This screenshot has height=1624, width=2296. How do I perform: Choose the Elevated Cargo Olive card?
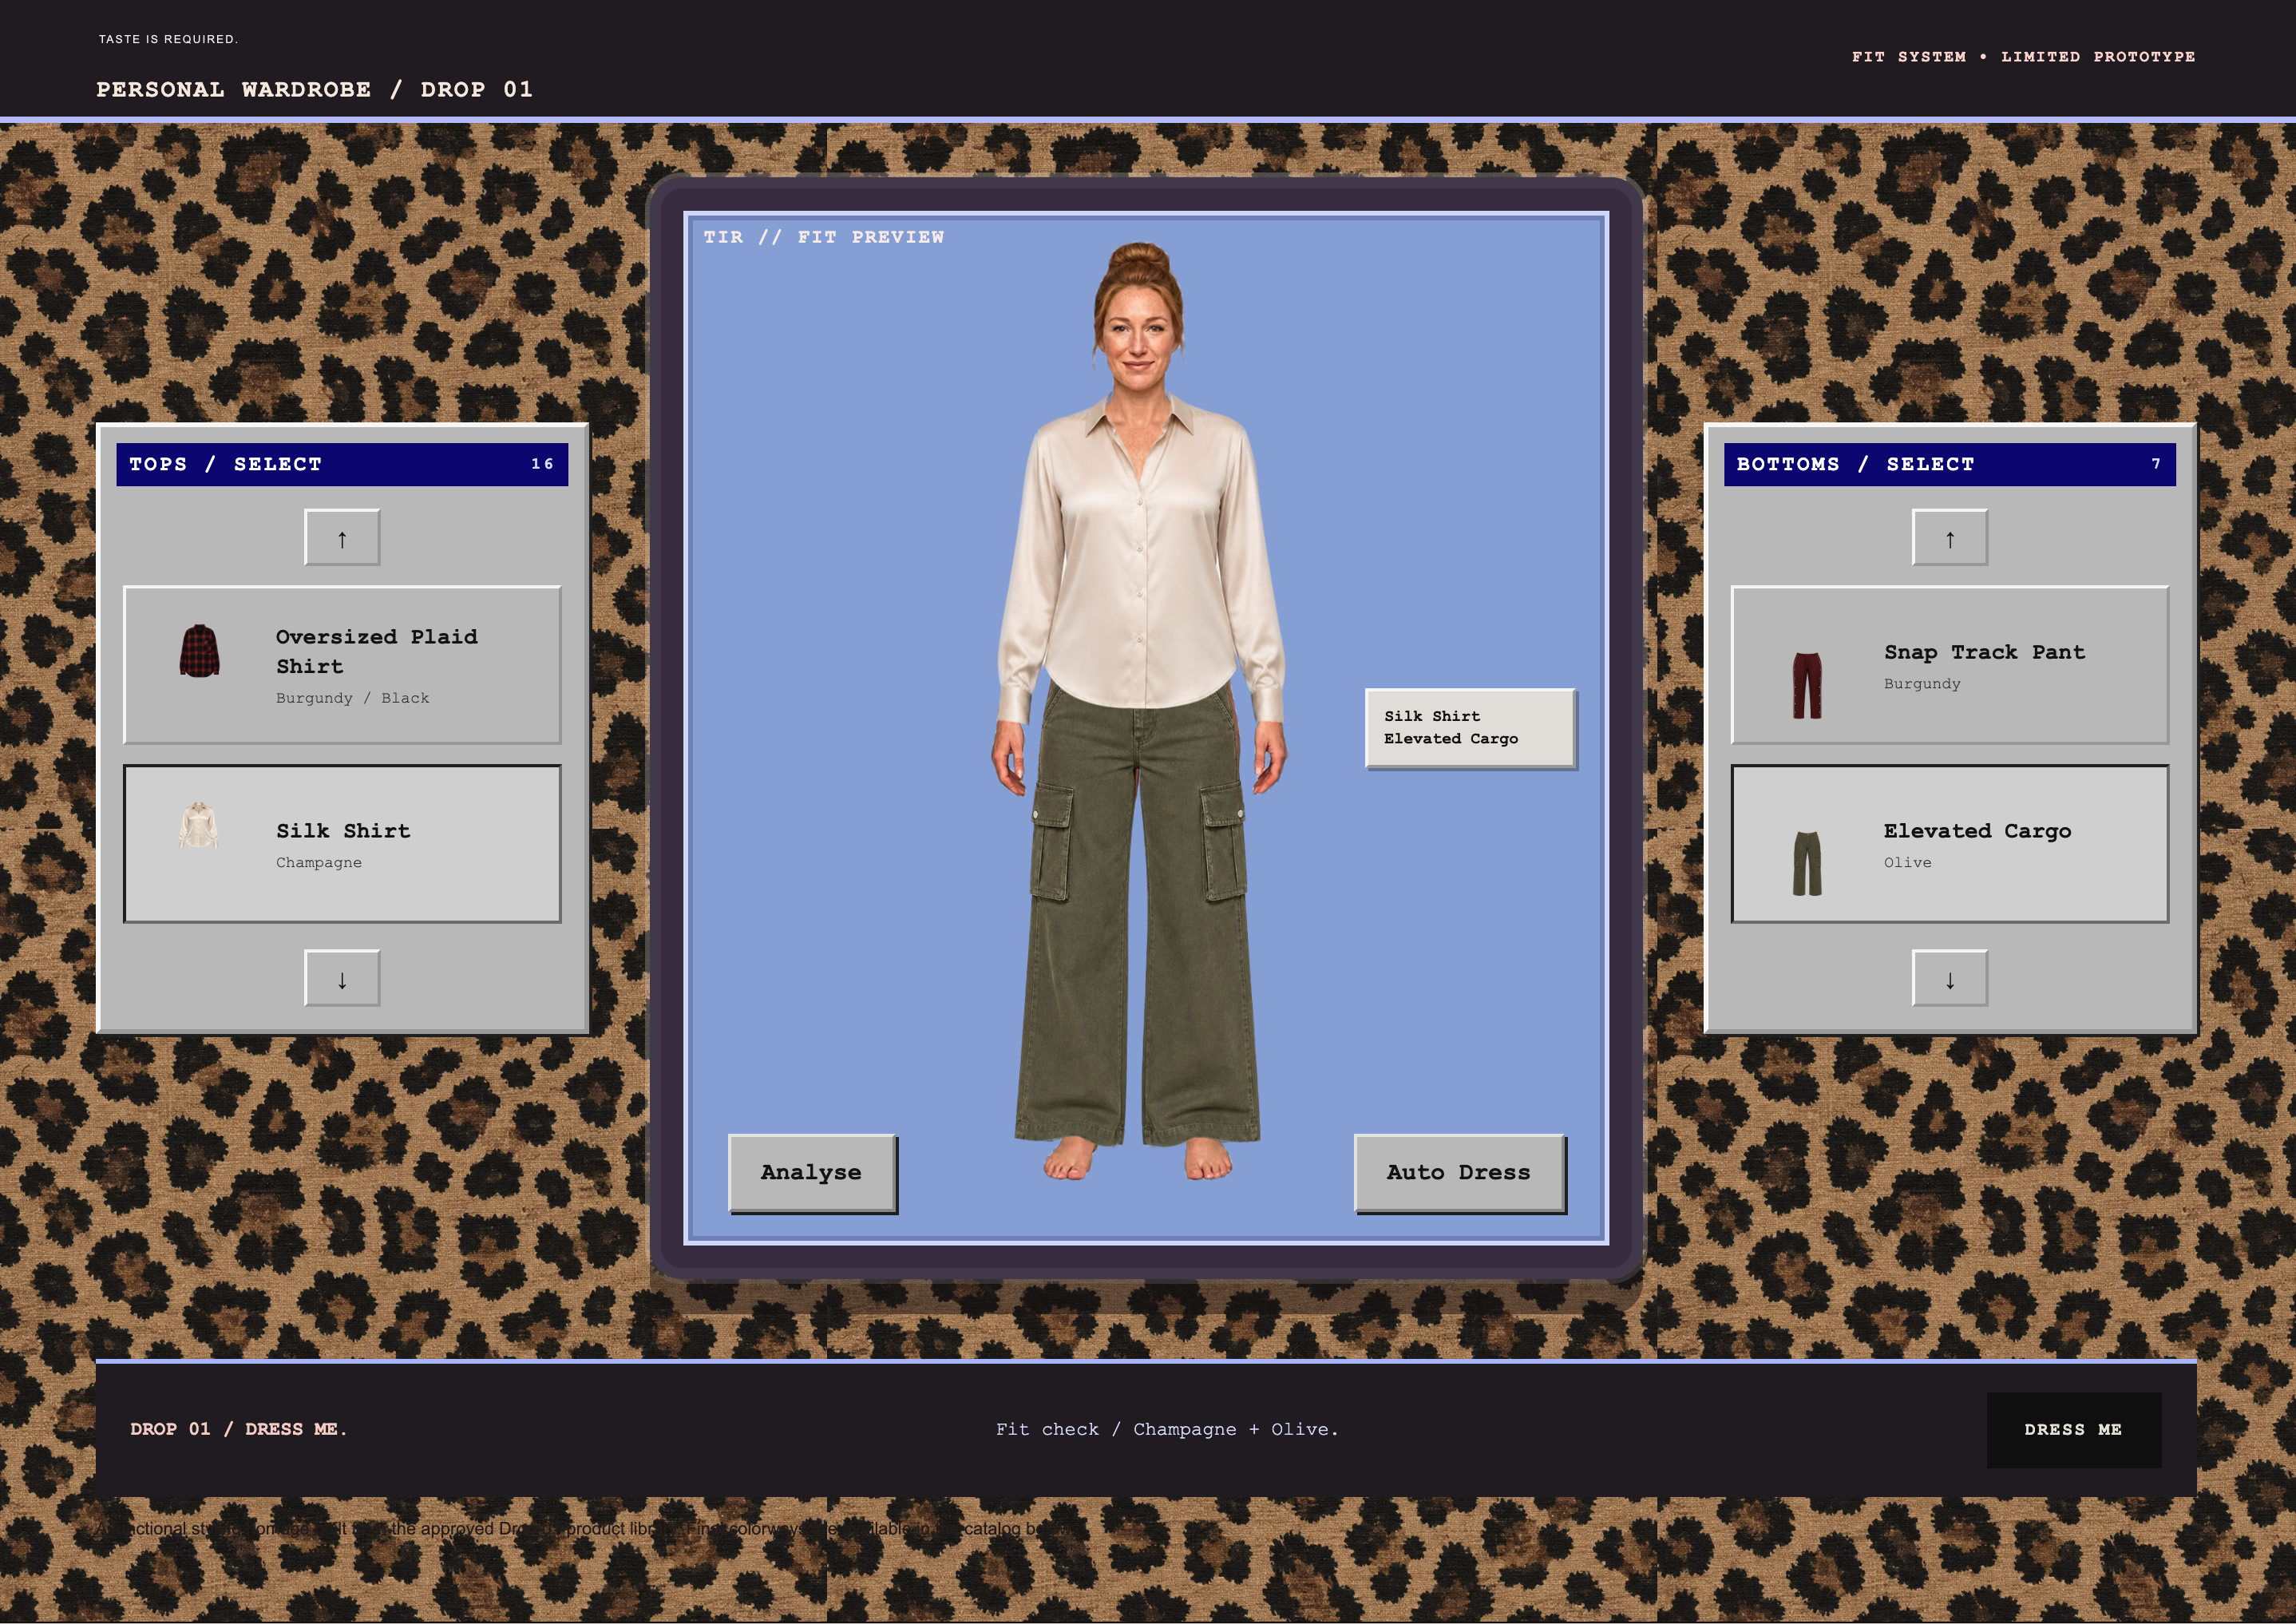[x=1950, y=844]
